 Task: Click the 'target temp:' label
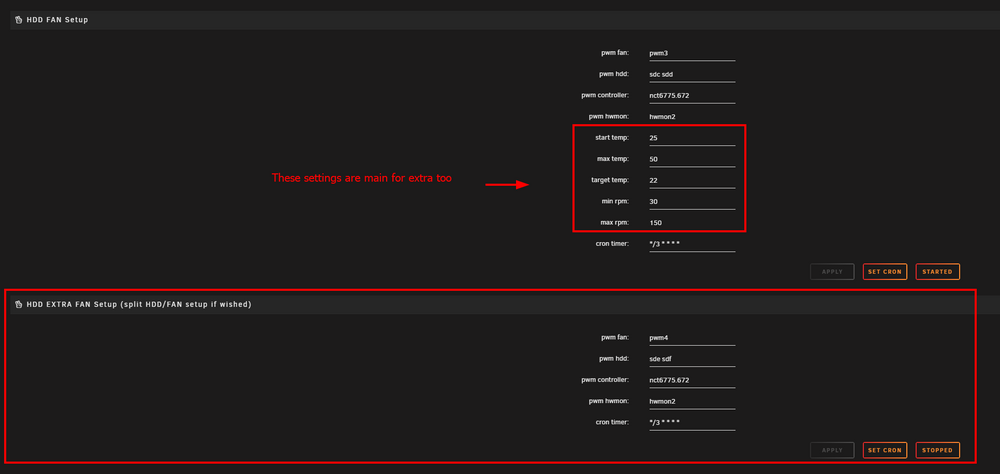(x=610, y=180)
